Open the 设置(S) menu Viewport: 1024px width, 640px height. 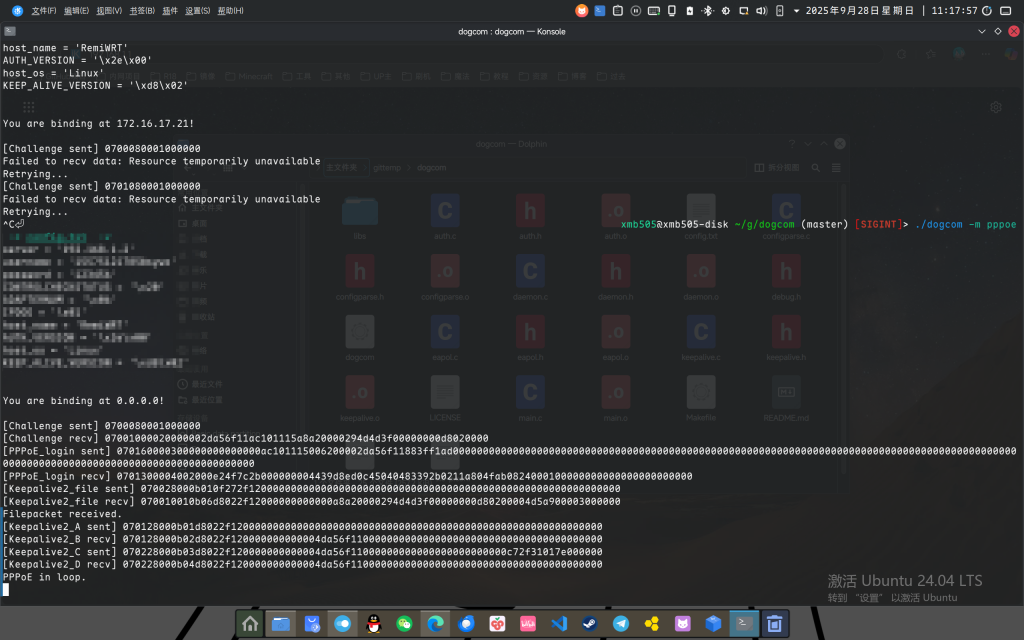(198, 11)
